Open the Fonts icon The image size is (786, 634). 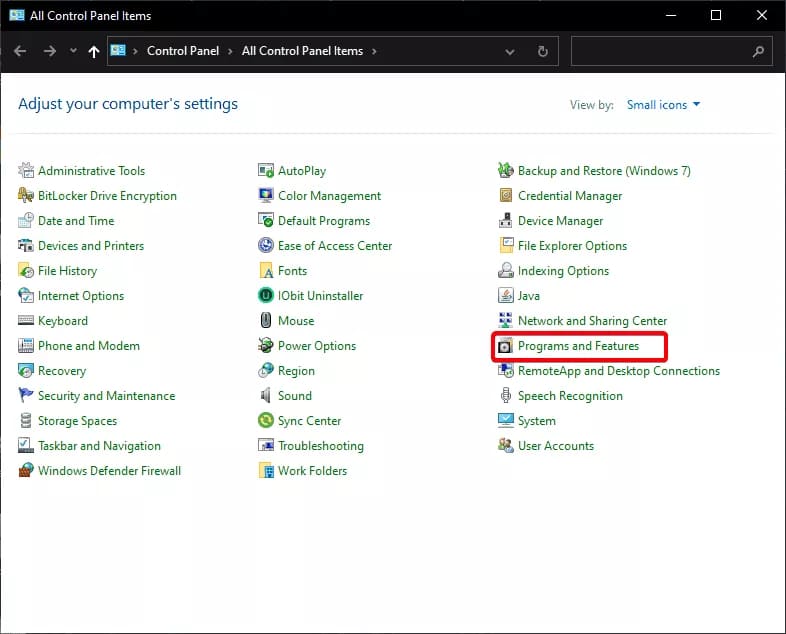click(x=266, y=271)
